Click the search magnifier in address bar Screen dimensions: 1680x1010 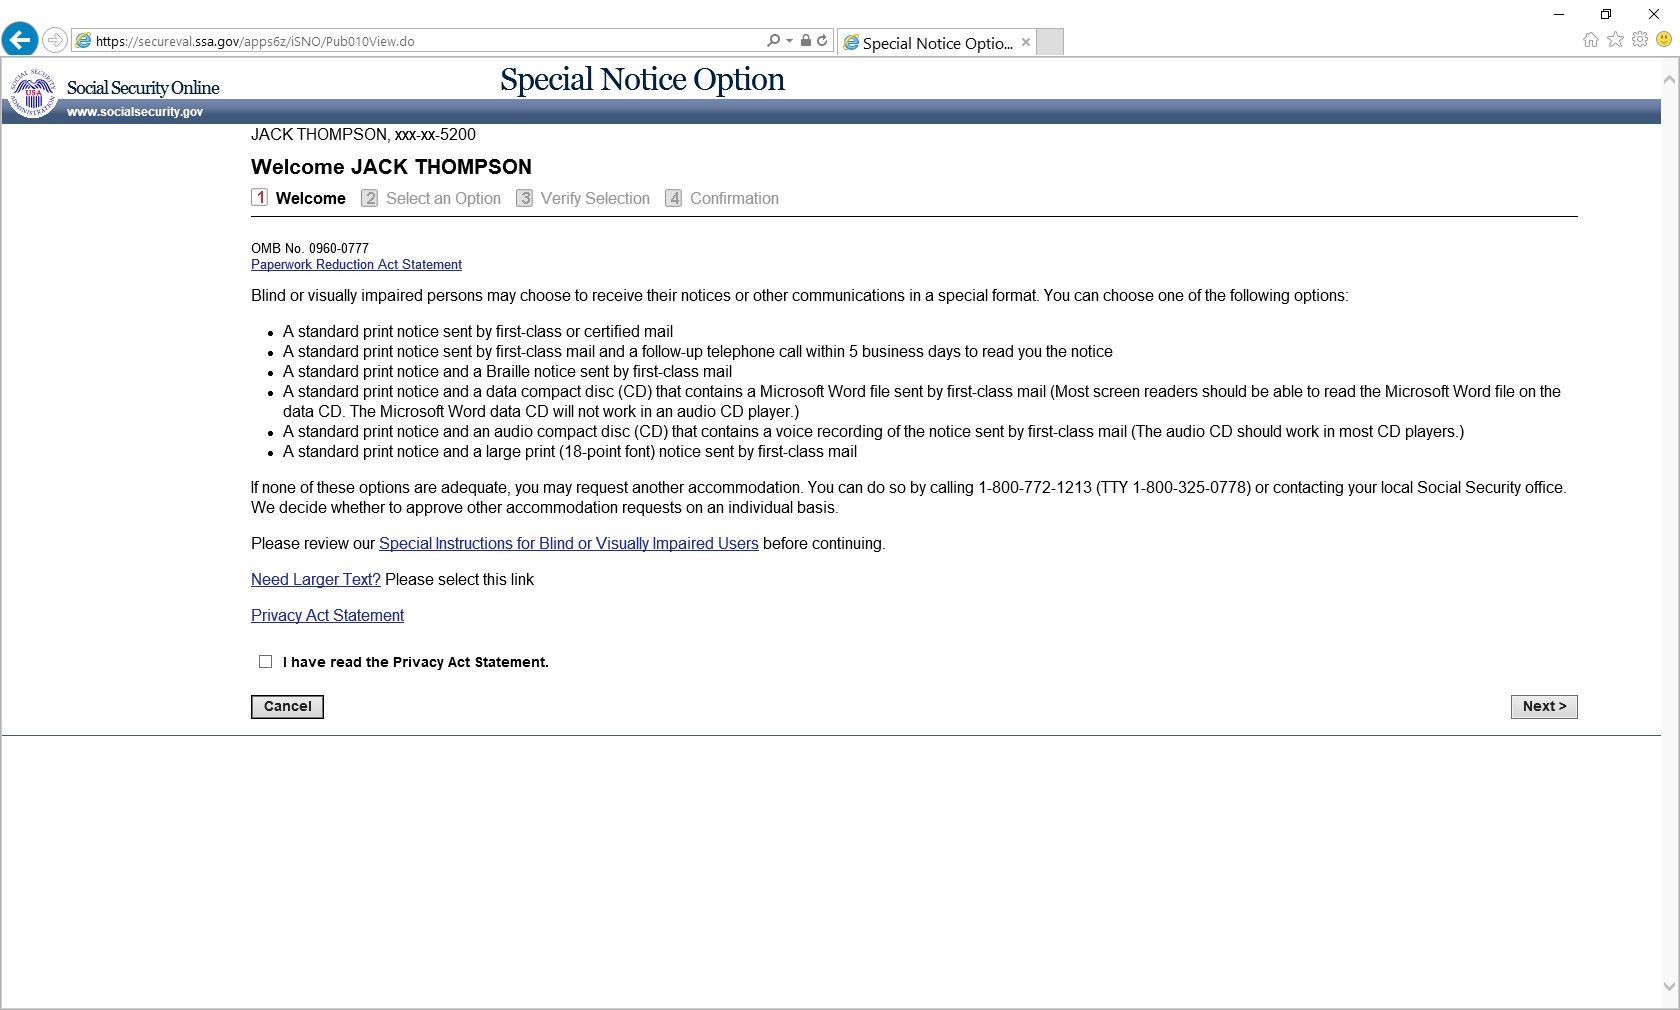point(773,41)
